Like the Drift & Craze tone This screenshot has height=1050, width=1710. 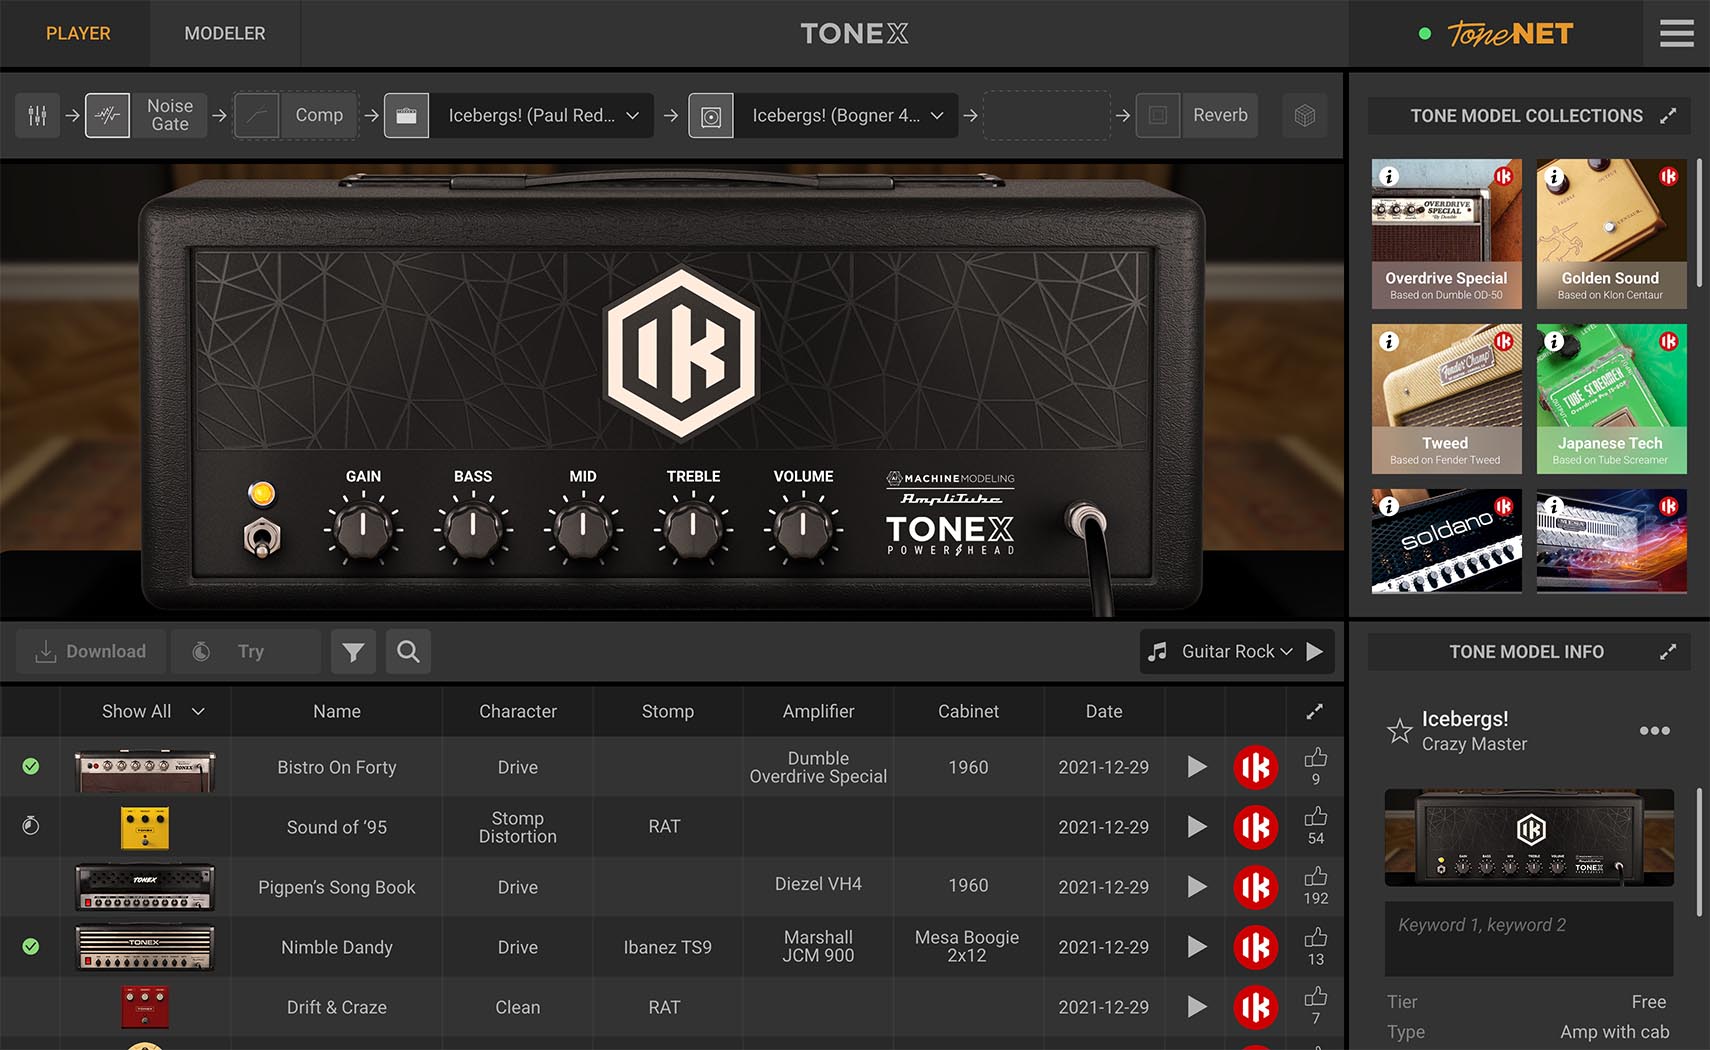(1316, 997)
